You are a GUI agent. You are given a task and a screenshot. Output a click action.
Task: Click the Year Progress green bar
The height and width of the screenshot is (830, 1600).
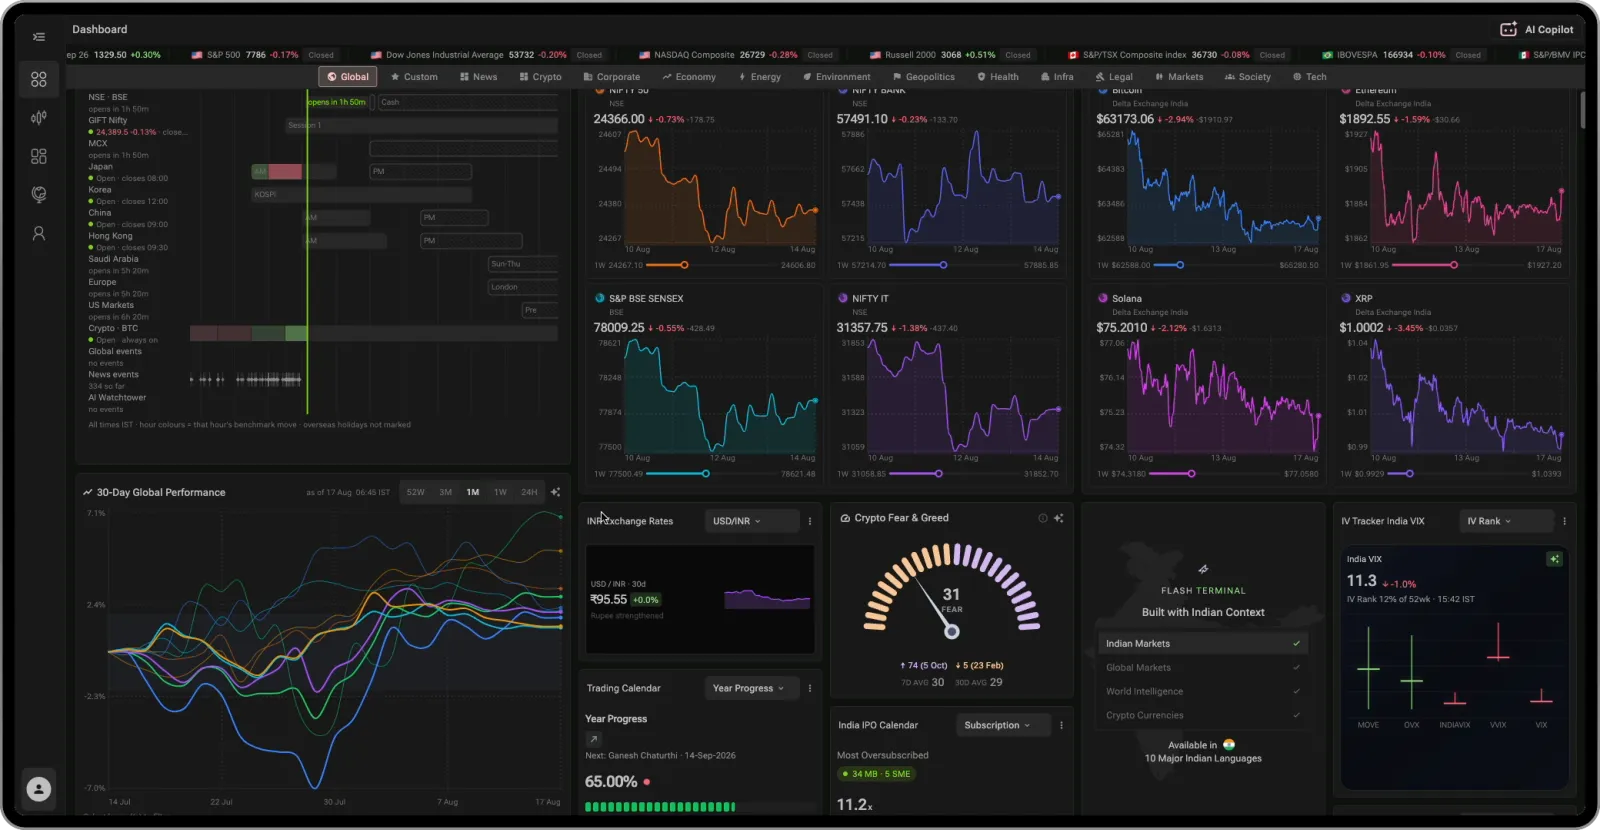(x=660, y=806)
